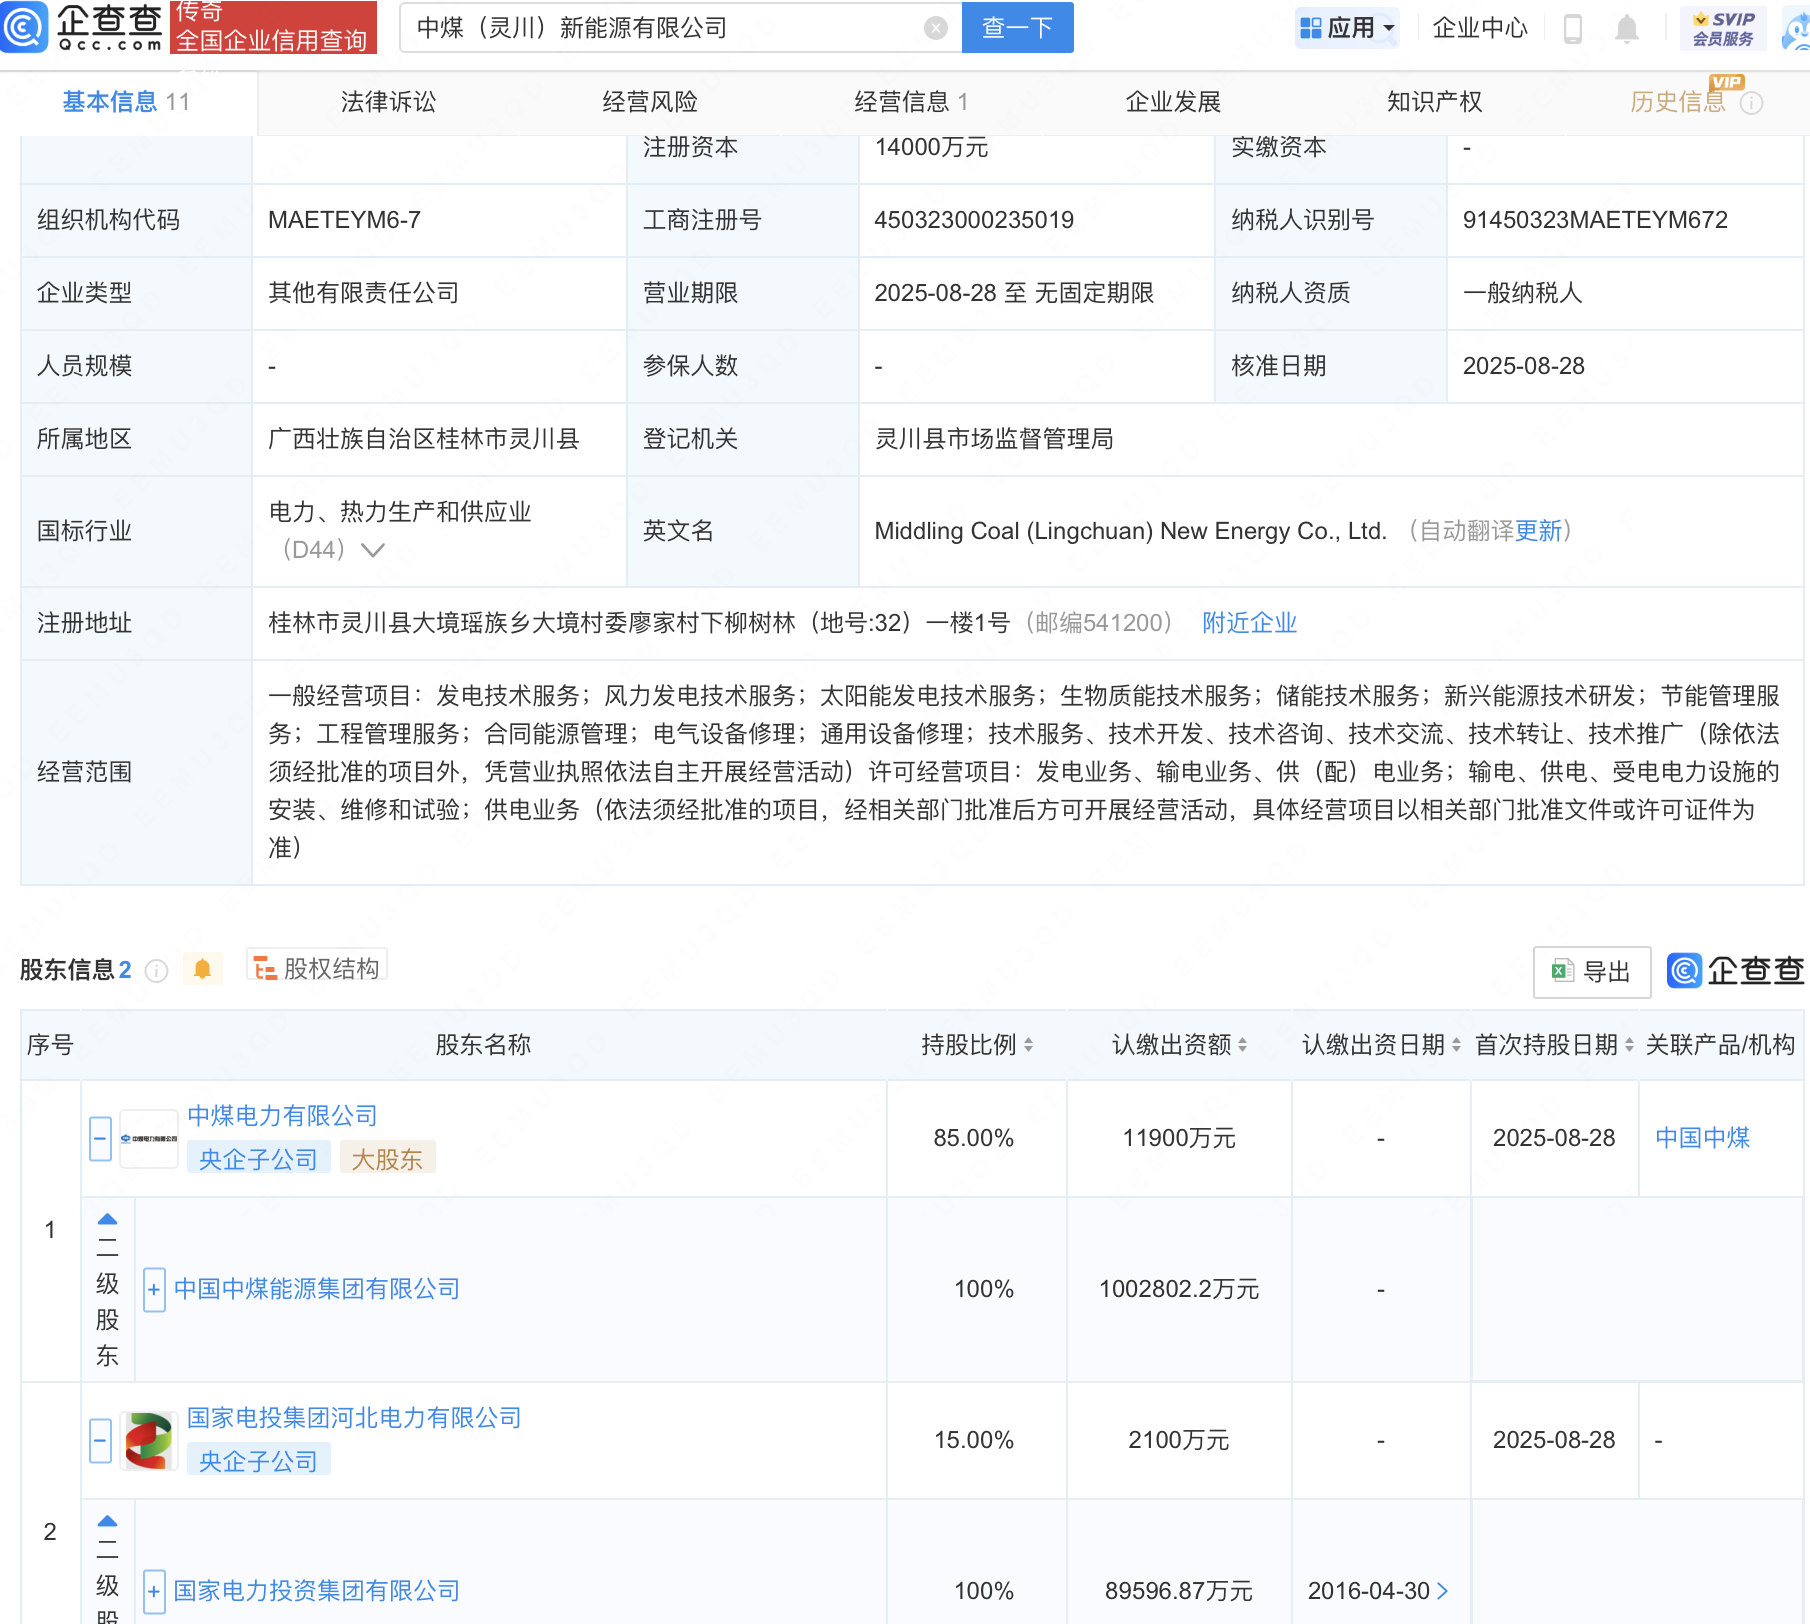
Task: Click 15.00% shareholding cell
Action: (x=974, y=1440)
